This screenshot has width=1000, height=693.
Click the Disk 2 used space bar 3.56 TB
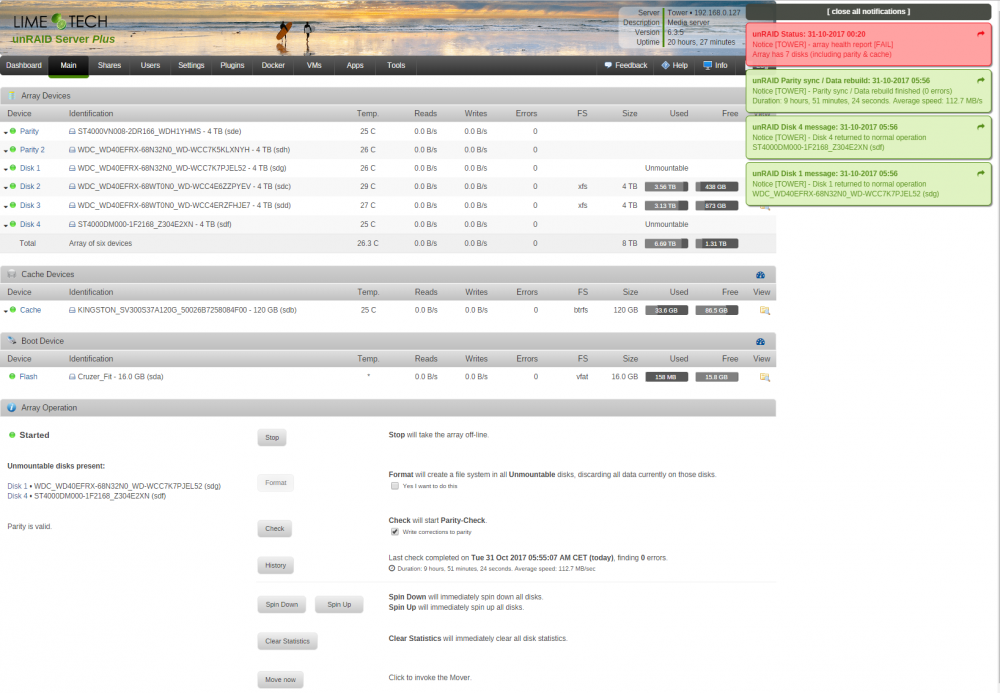[x=666, y=187]
